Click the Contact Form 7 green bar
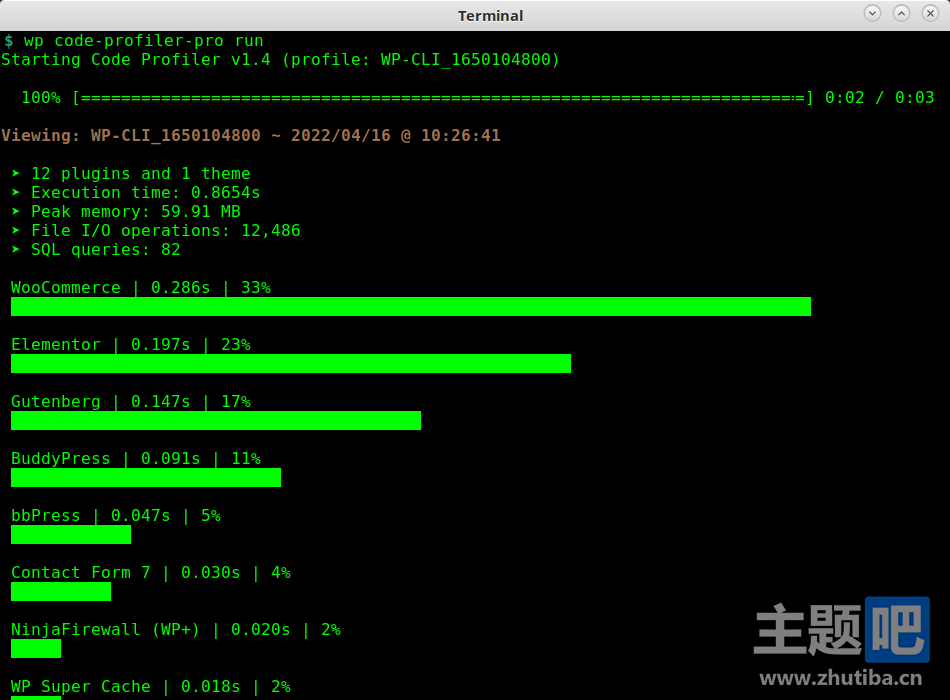Image resolution: width=950 pixels, height=700 pixels. pos(61,592)
